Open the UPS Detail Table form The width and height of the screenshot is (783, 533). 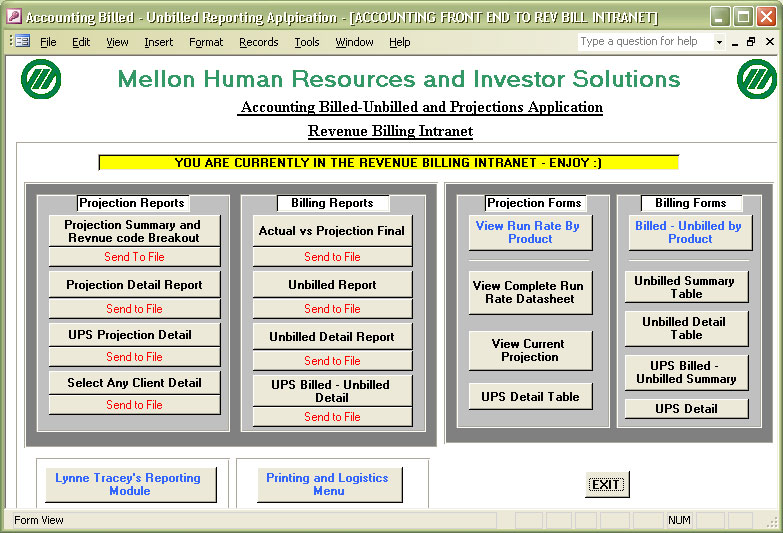point(530,397)
